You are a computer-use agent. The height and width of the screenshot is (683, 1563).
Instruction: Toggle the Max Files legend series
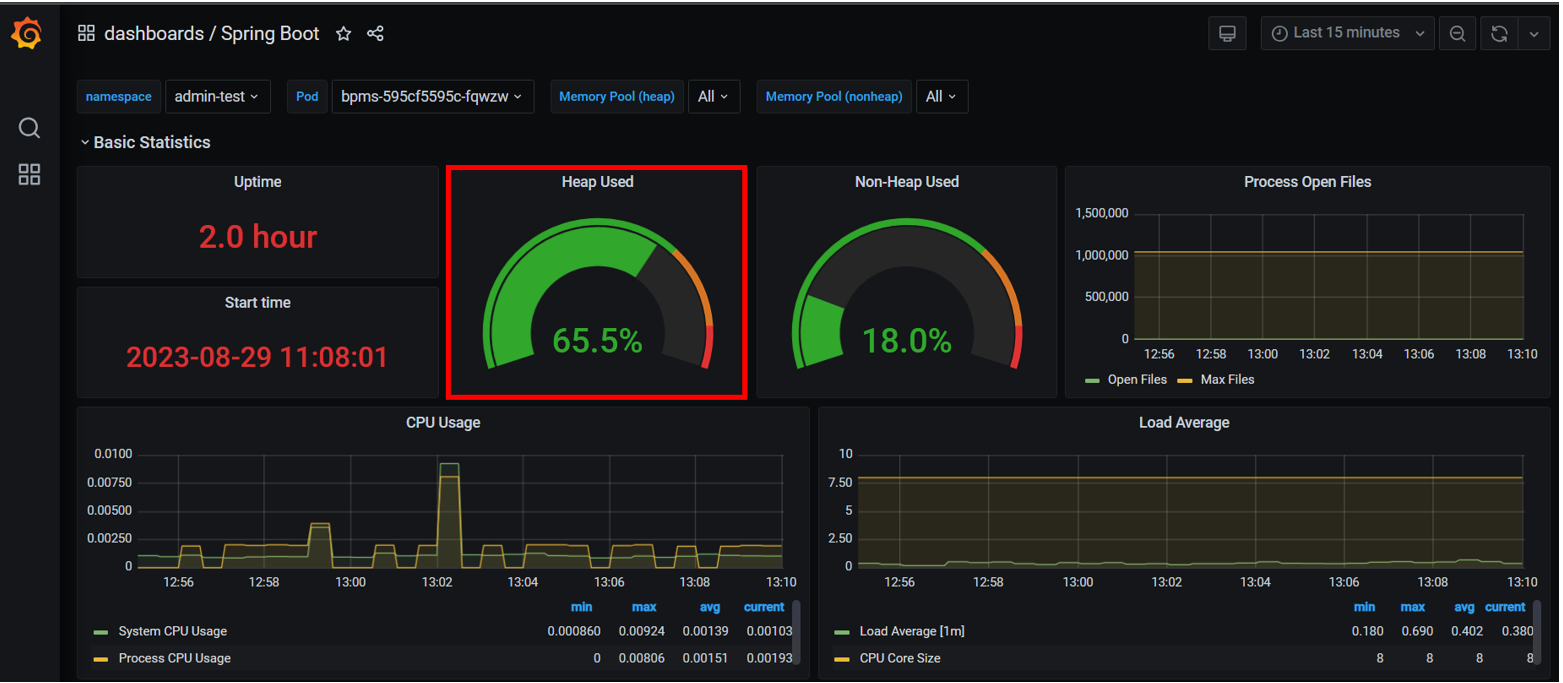(1227, 380)
